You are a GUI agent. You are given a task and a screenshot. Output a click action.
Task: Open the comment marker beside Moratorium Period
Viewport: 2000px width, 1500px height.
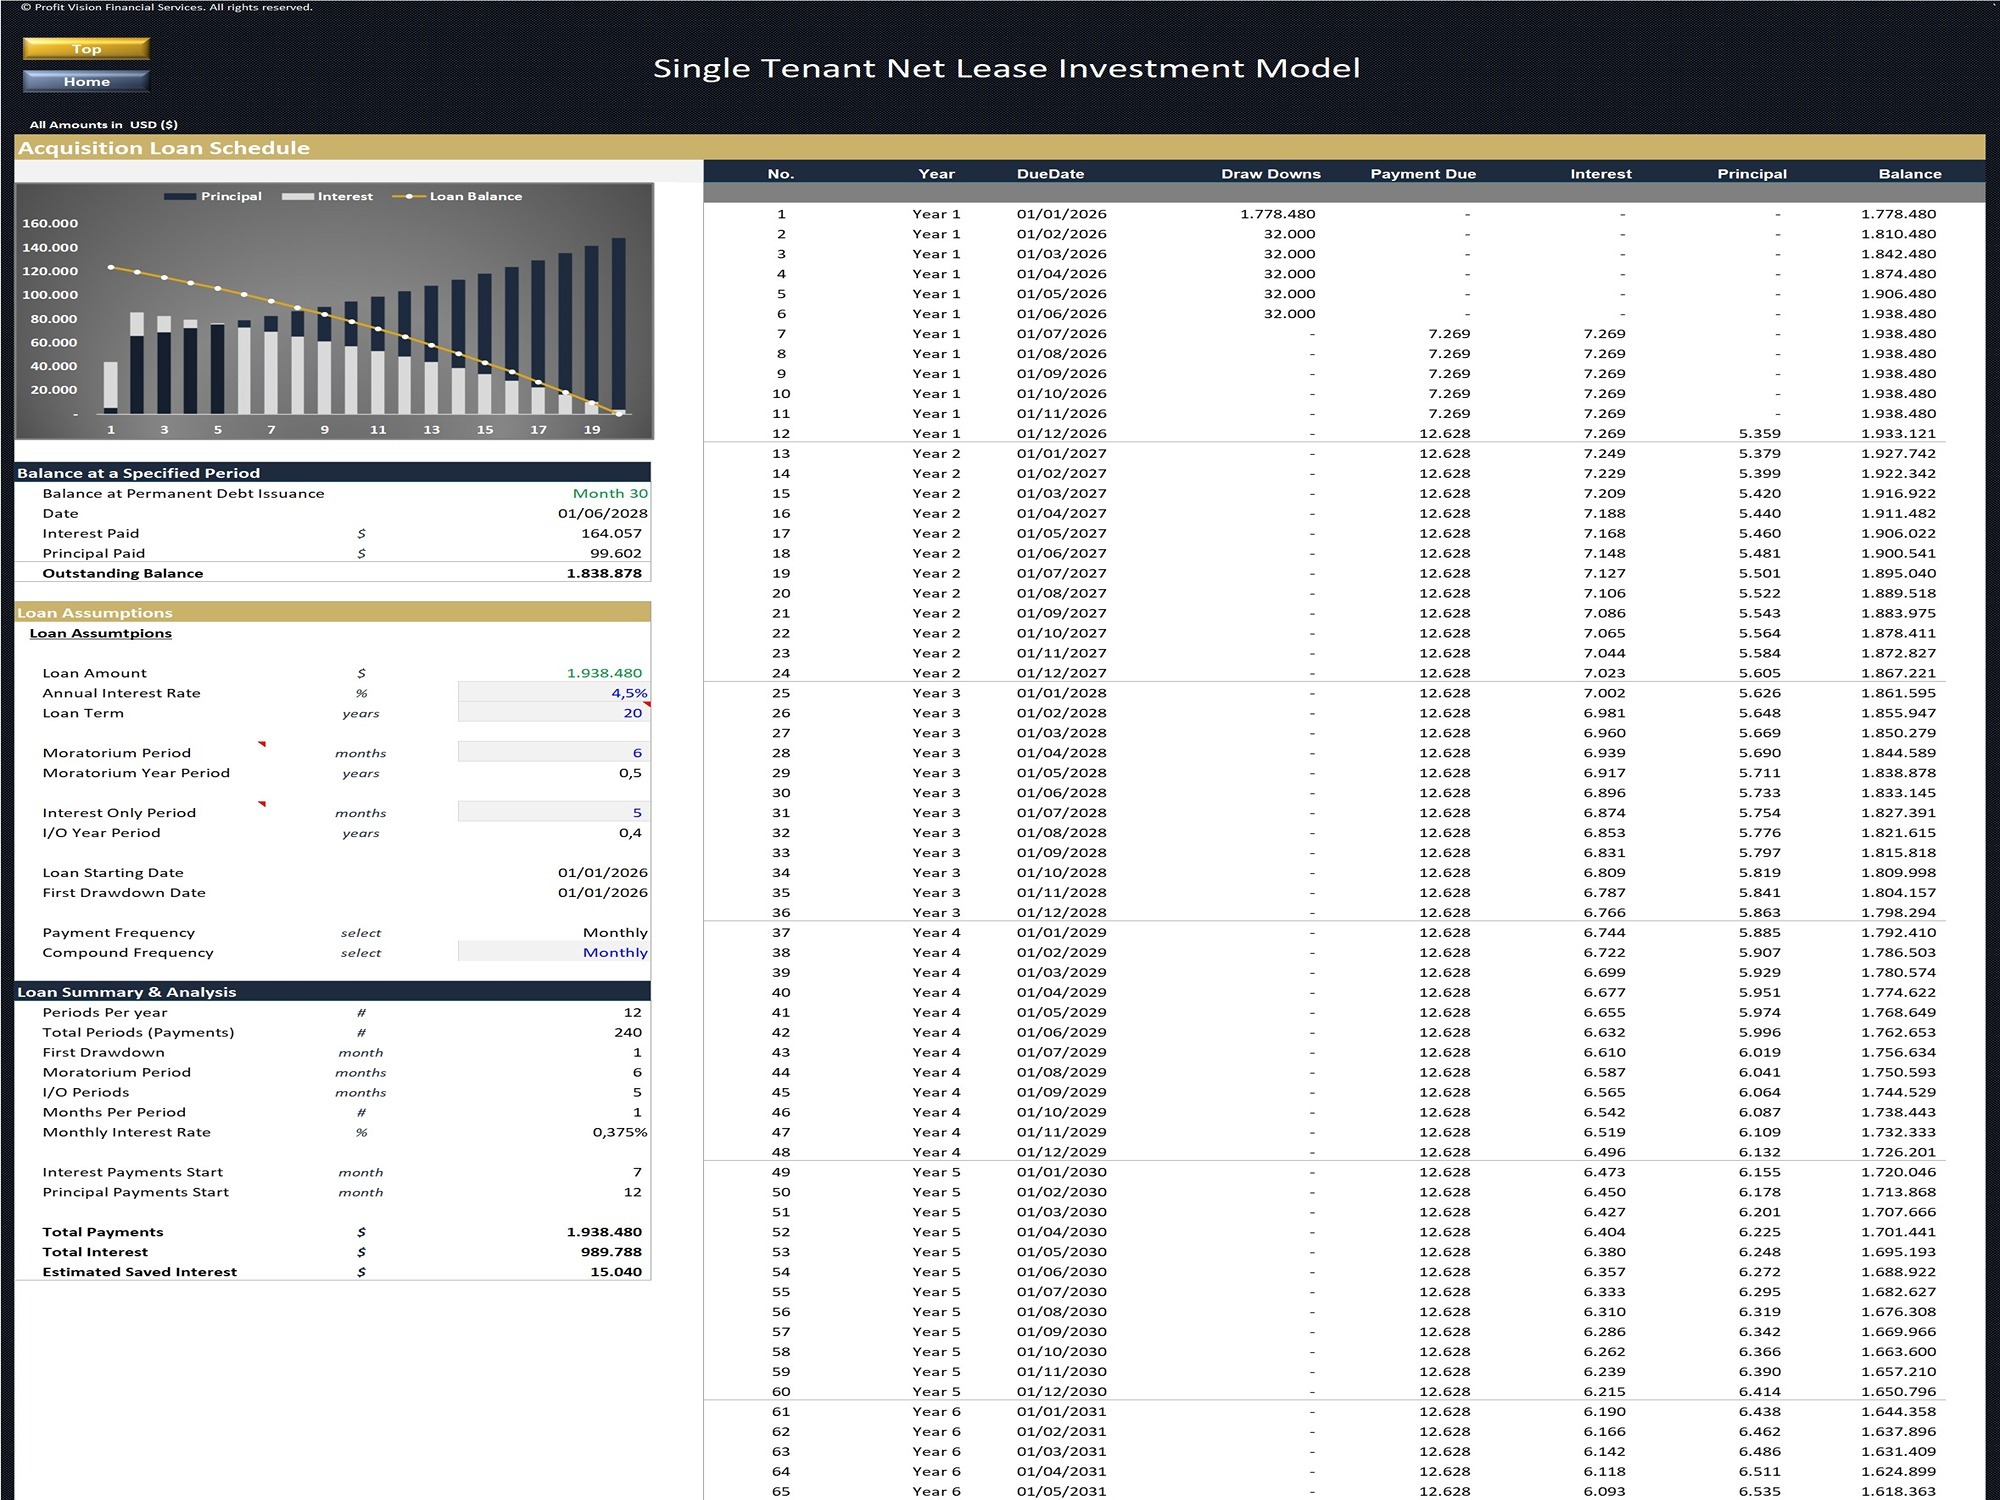[x=262, y=744]
